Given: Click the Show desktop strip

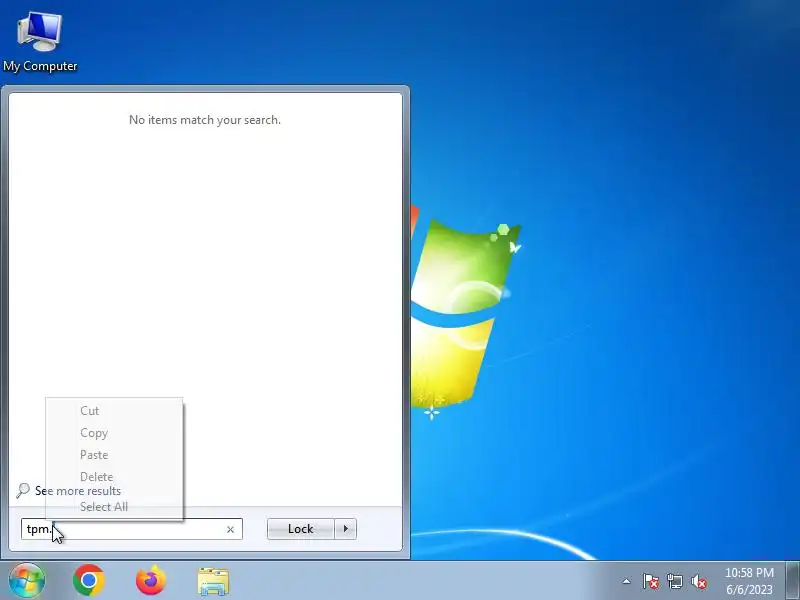Looking at the screenshot, I should click(x=793, y=581).
